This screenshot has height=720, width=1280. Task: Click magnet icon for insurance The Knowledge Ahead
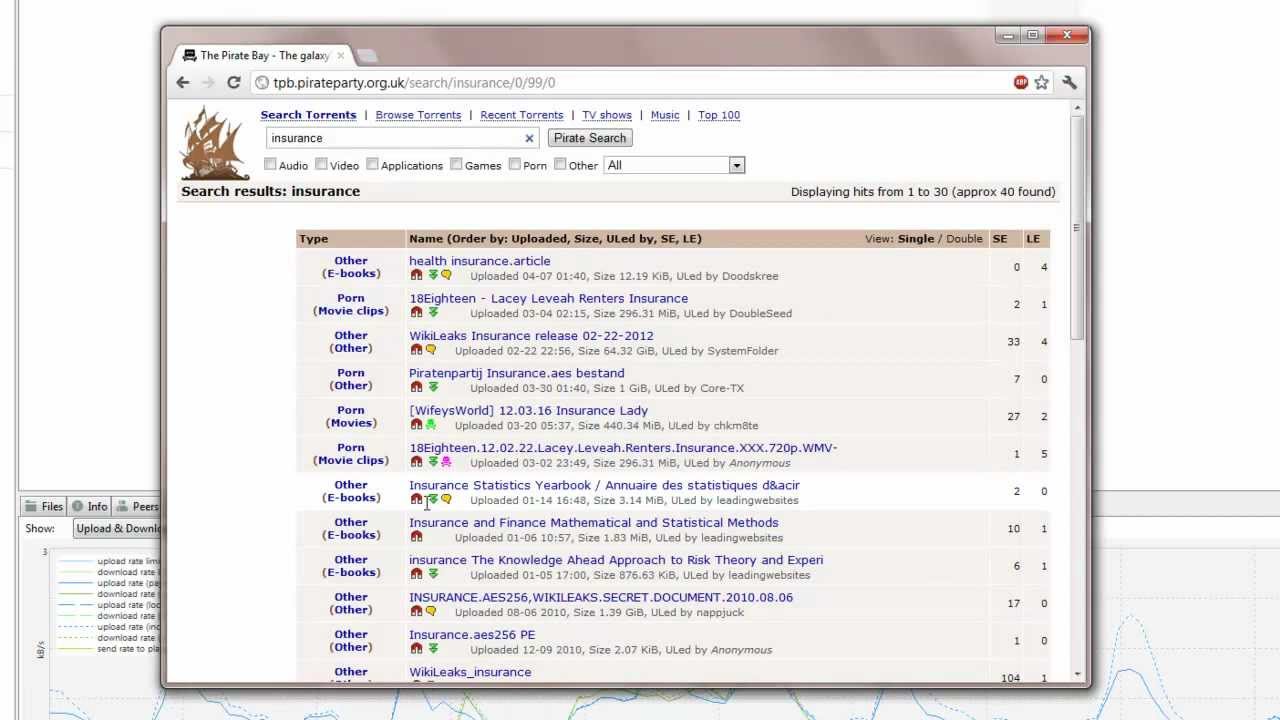(x=416, y=574)
